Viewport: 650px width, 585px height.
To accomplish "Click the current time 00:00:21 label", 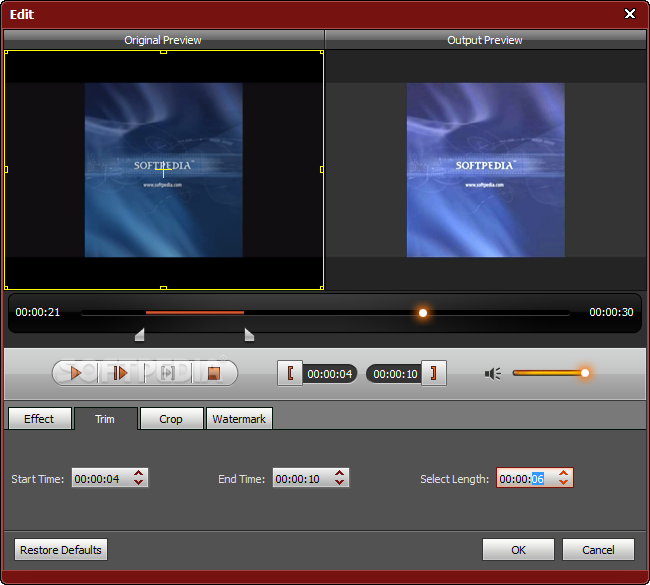I will pos(38,312).
